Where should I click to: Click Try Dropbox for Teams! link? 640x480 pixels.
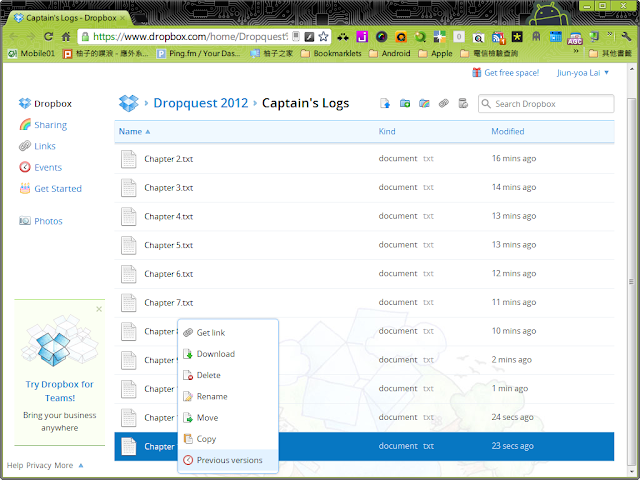click(60, 391)
